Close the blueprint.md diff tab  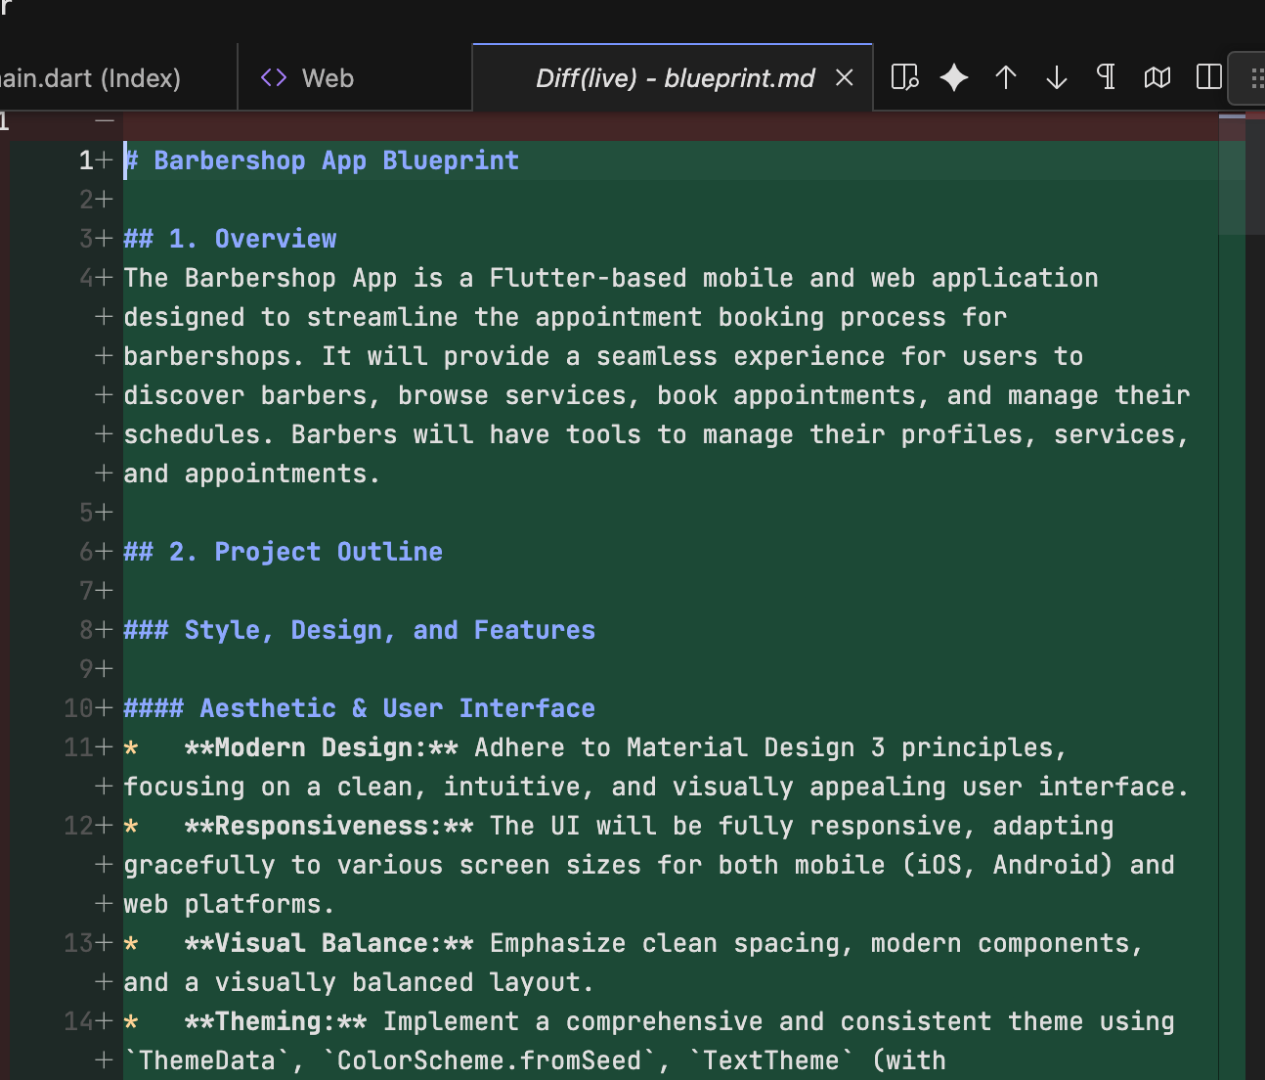coord(845,78)
